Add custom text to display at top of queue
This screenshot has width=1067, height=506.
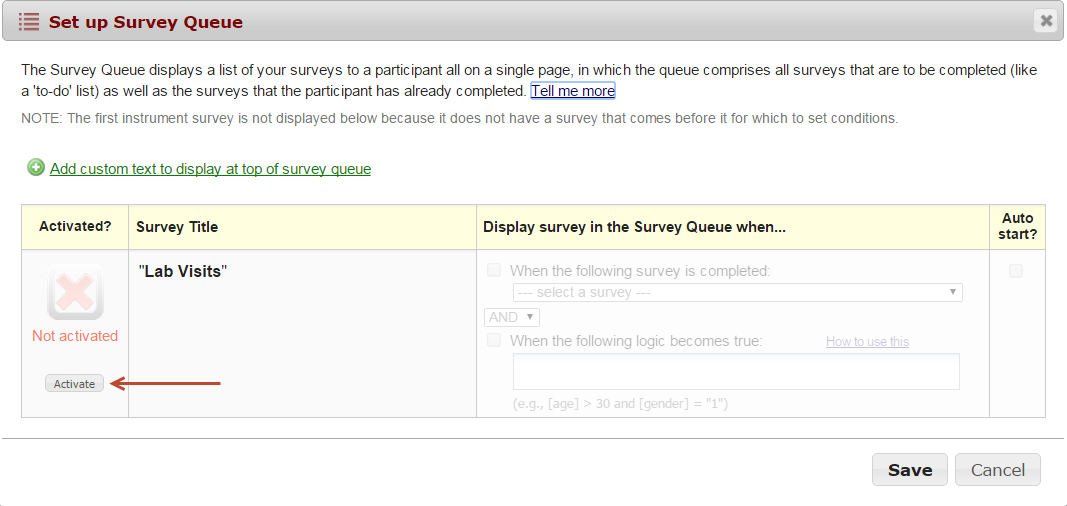pos(210,169)
